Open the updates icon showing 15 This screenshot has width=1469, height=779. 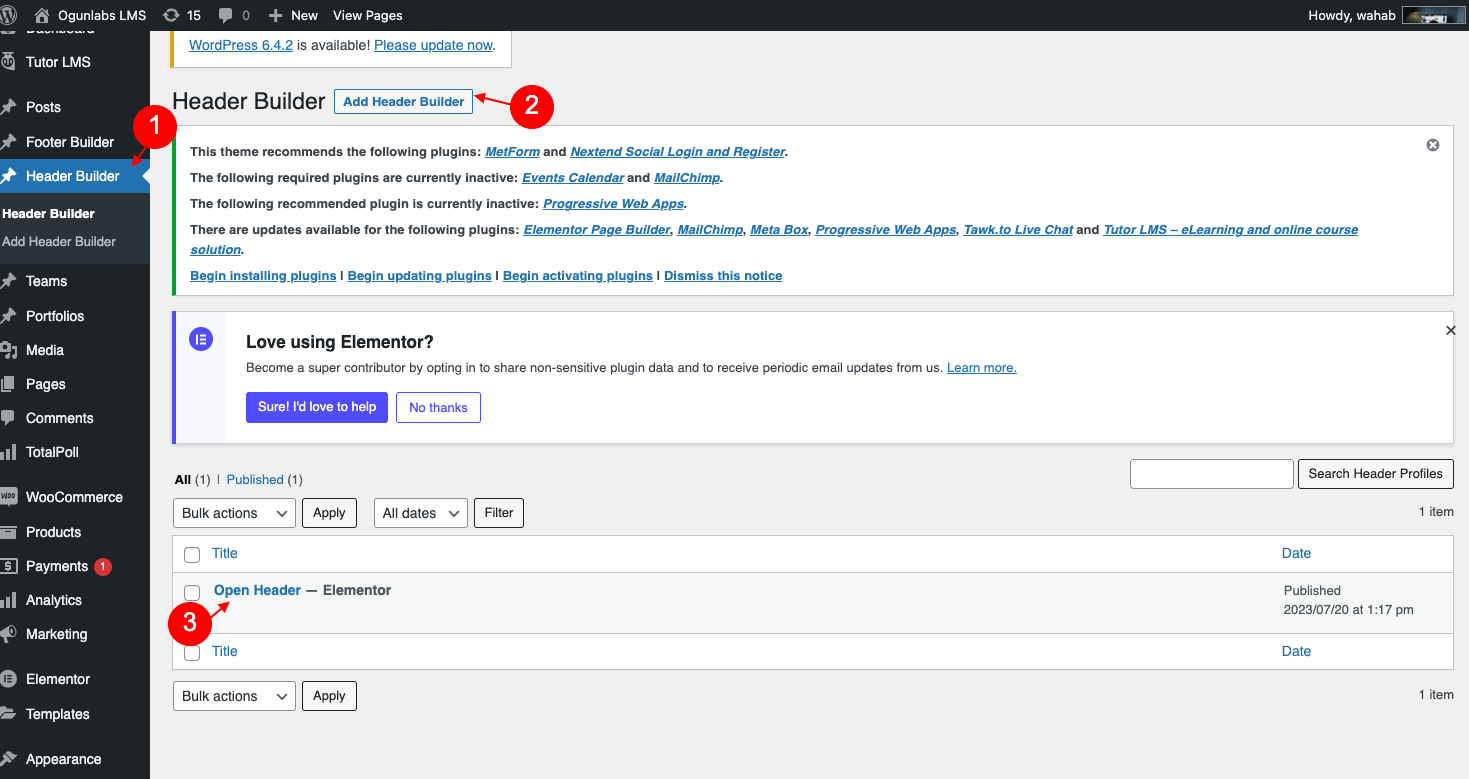pos(170,15)
